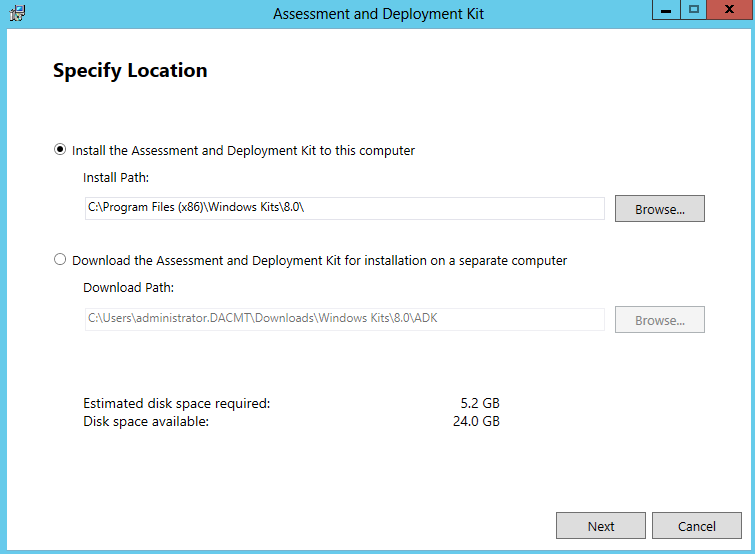This screenshot has width=755, height=554.
Task: Cancel the ADK installation
Action: tap(697, 526)
